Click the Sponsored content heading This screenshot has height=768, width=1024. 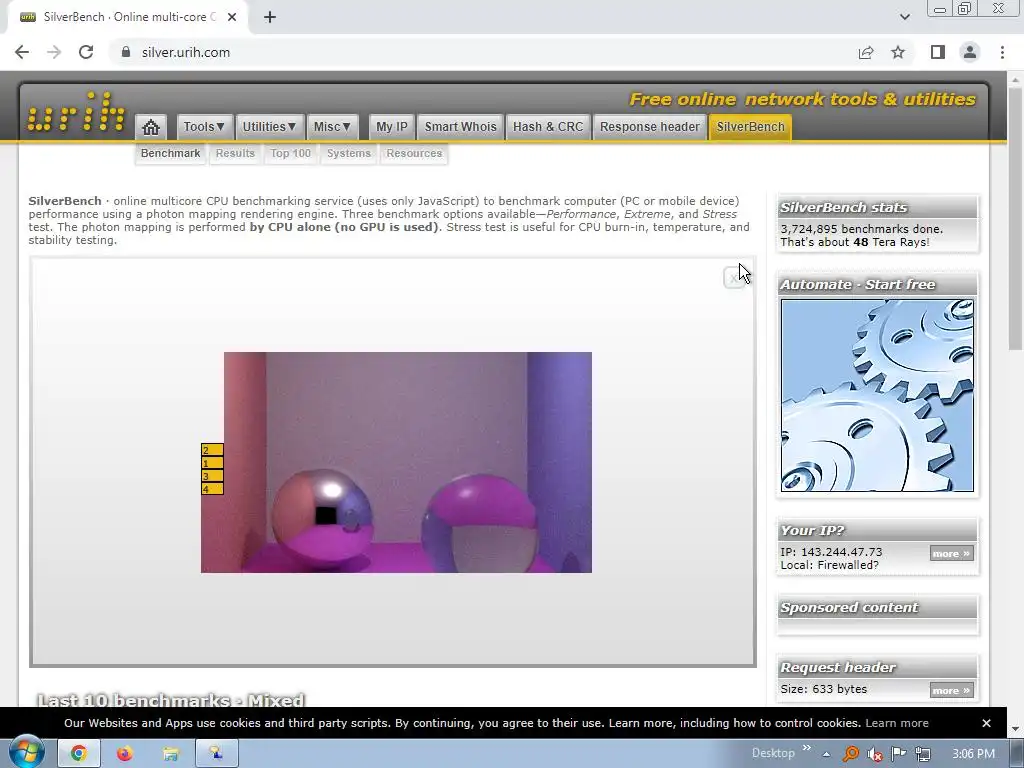click(x=849, y=607)
